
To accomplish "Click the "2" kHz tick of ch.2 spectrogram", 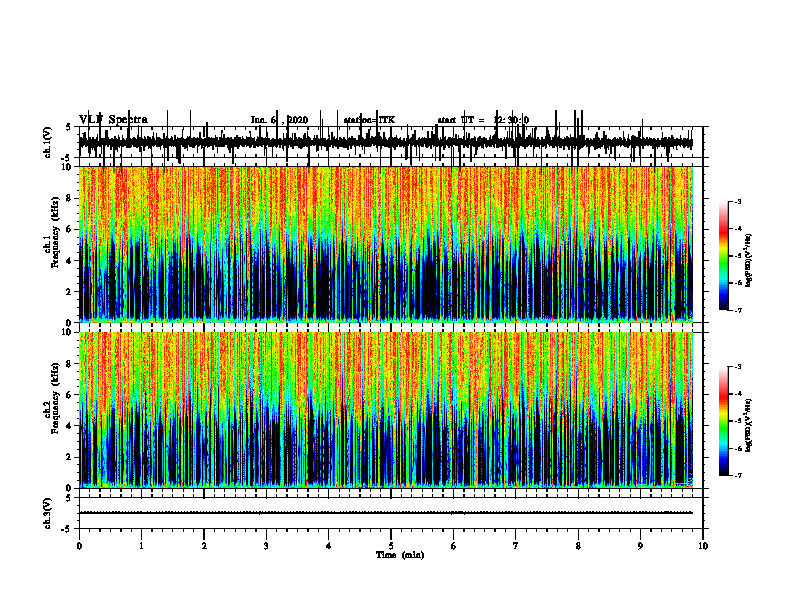I will click(69, 457).
